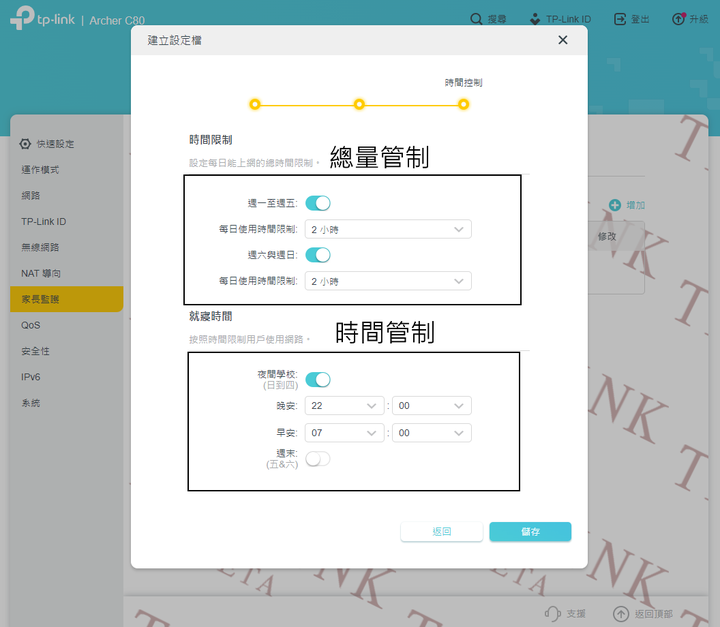The width and height of the screenshot is (720, 627).
Task: Open QoS in the sidebar
Action: [x=30, y=325]
